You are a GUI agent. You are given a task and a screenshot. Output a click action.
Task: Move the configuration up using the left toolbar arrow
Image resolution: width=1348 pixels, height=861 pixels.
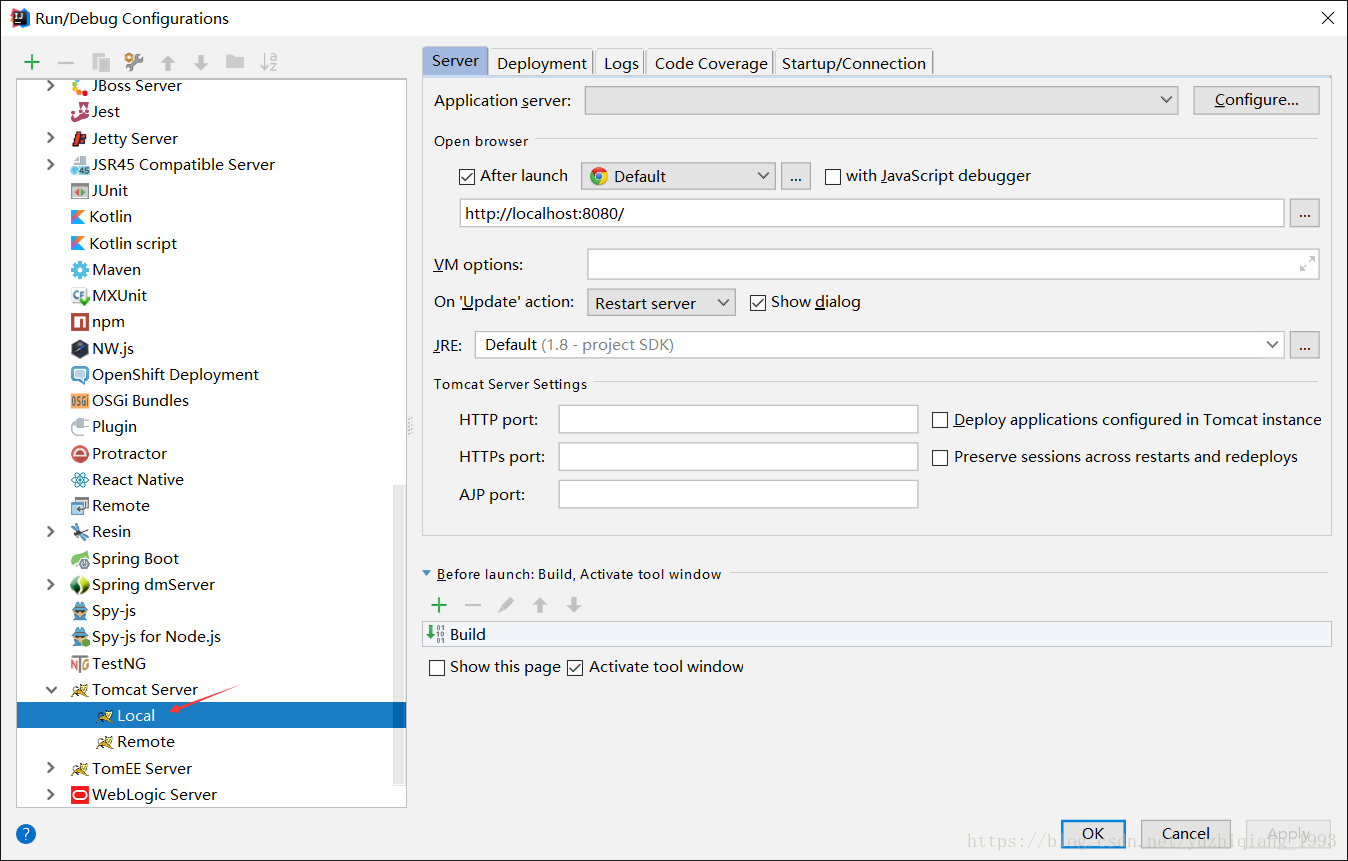click(168, 62)
